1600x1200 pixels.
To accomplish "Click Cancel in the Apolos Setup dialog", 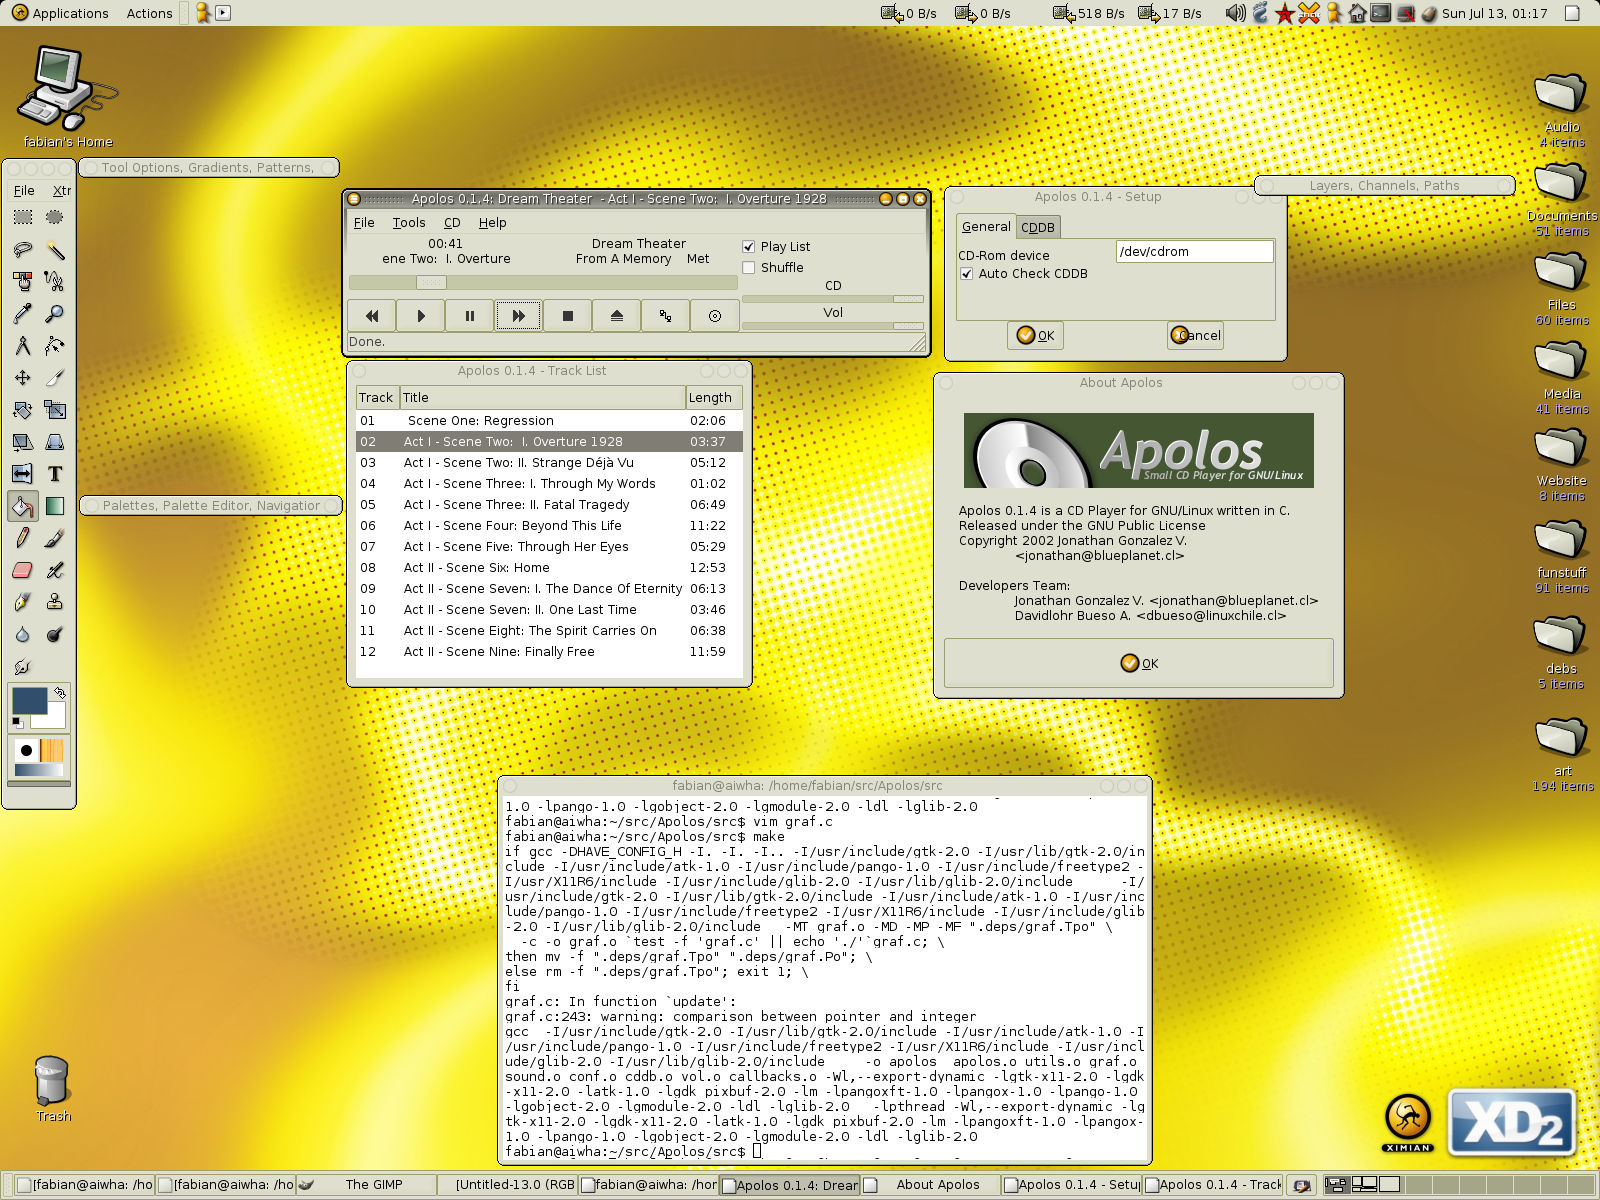I will [1196, 336].
